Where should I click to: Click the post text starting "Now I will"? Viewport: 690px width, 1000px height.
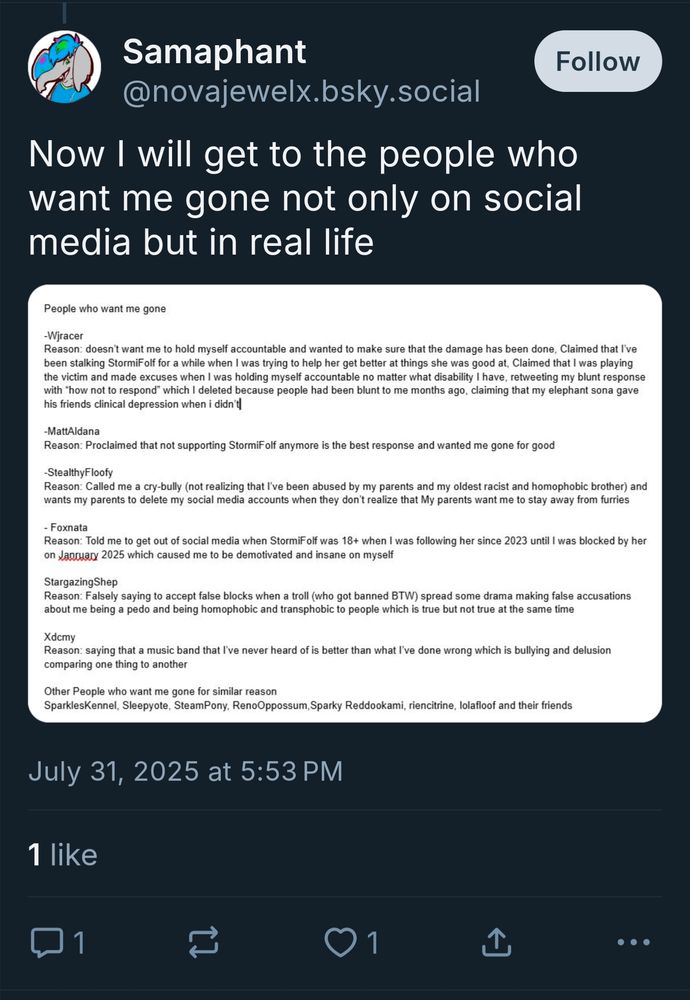pyautogui.click(x=304, y=198)
